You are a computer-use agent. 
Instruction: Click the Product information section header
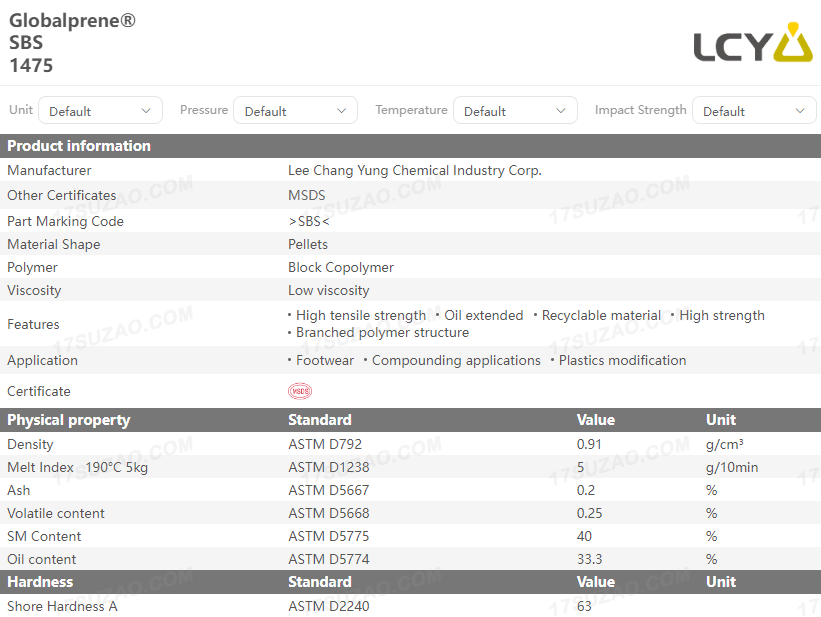click(79, 146)
